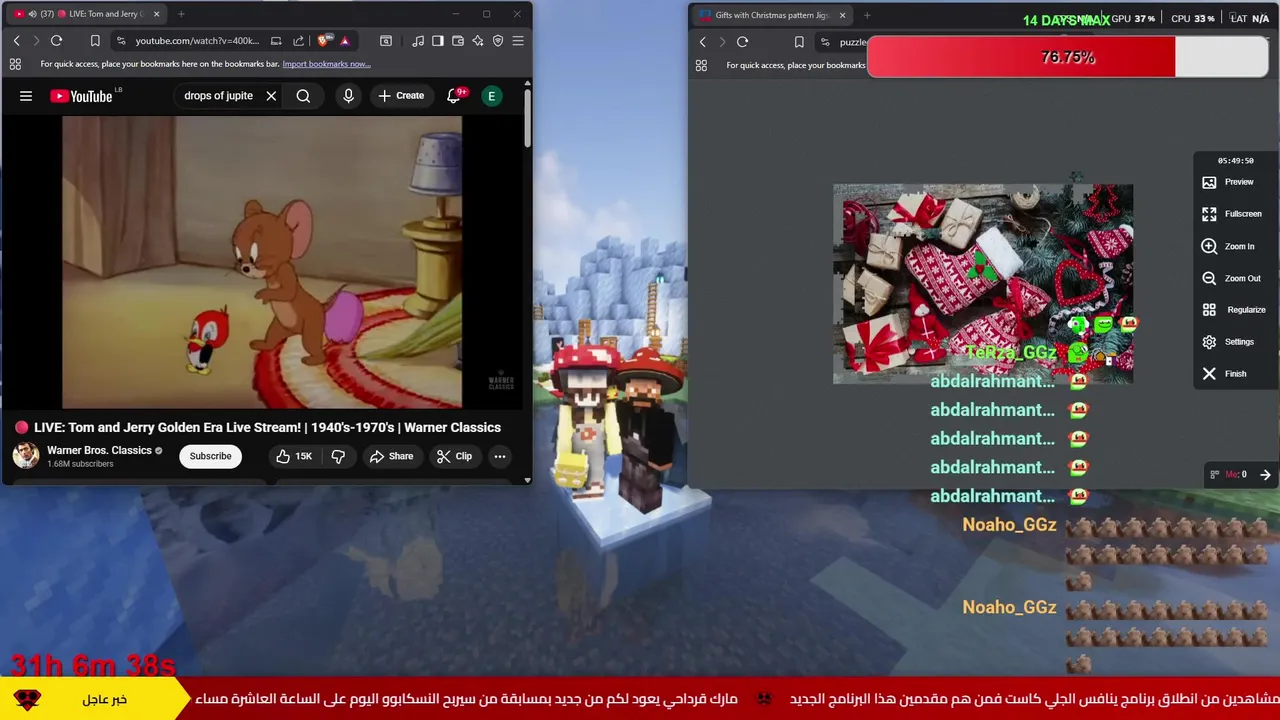
Task: Bookmark the puzzle page
Action: (799, 42)
